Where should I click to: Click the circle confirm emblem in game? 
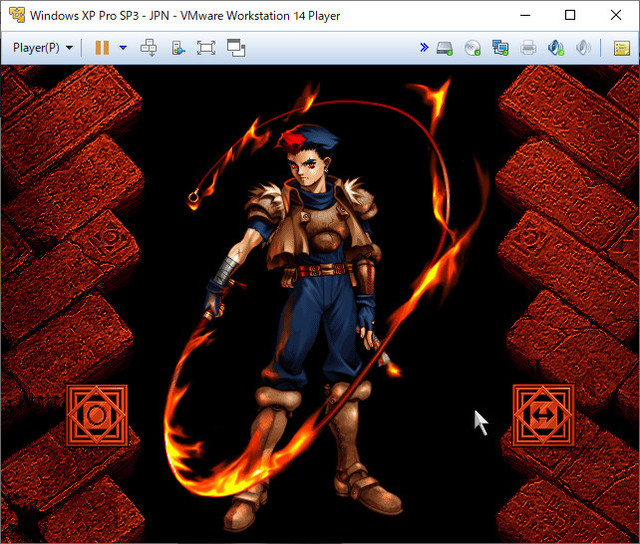point(97,415)
